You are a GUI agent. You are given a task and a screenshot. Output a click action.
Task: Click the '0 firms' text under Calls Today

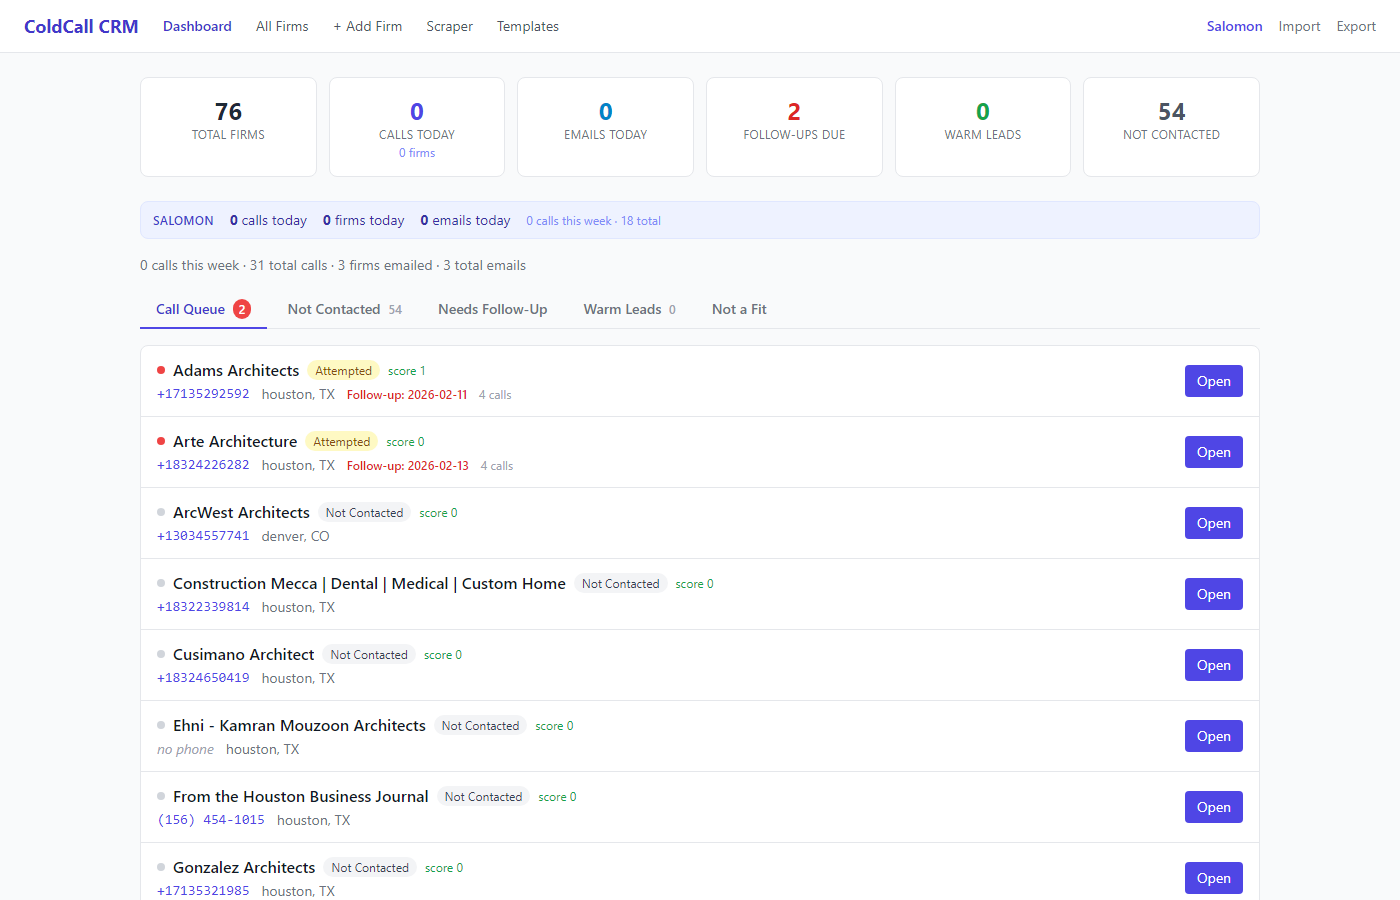pos(417,153)
